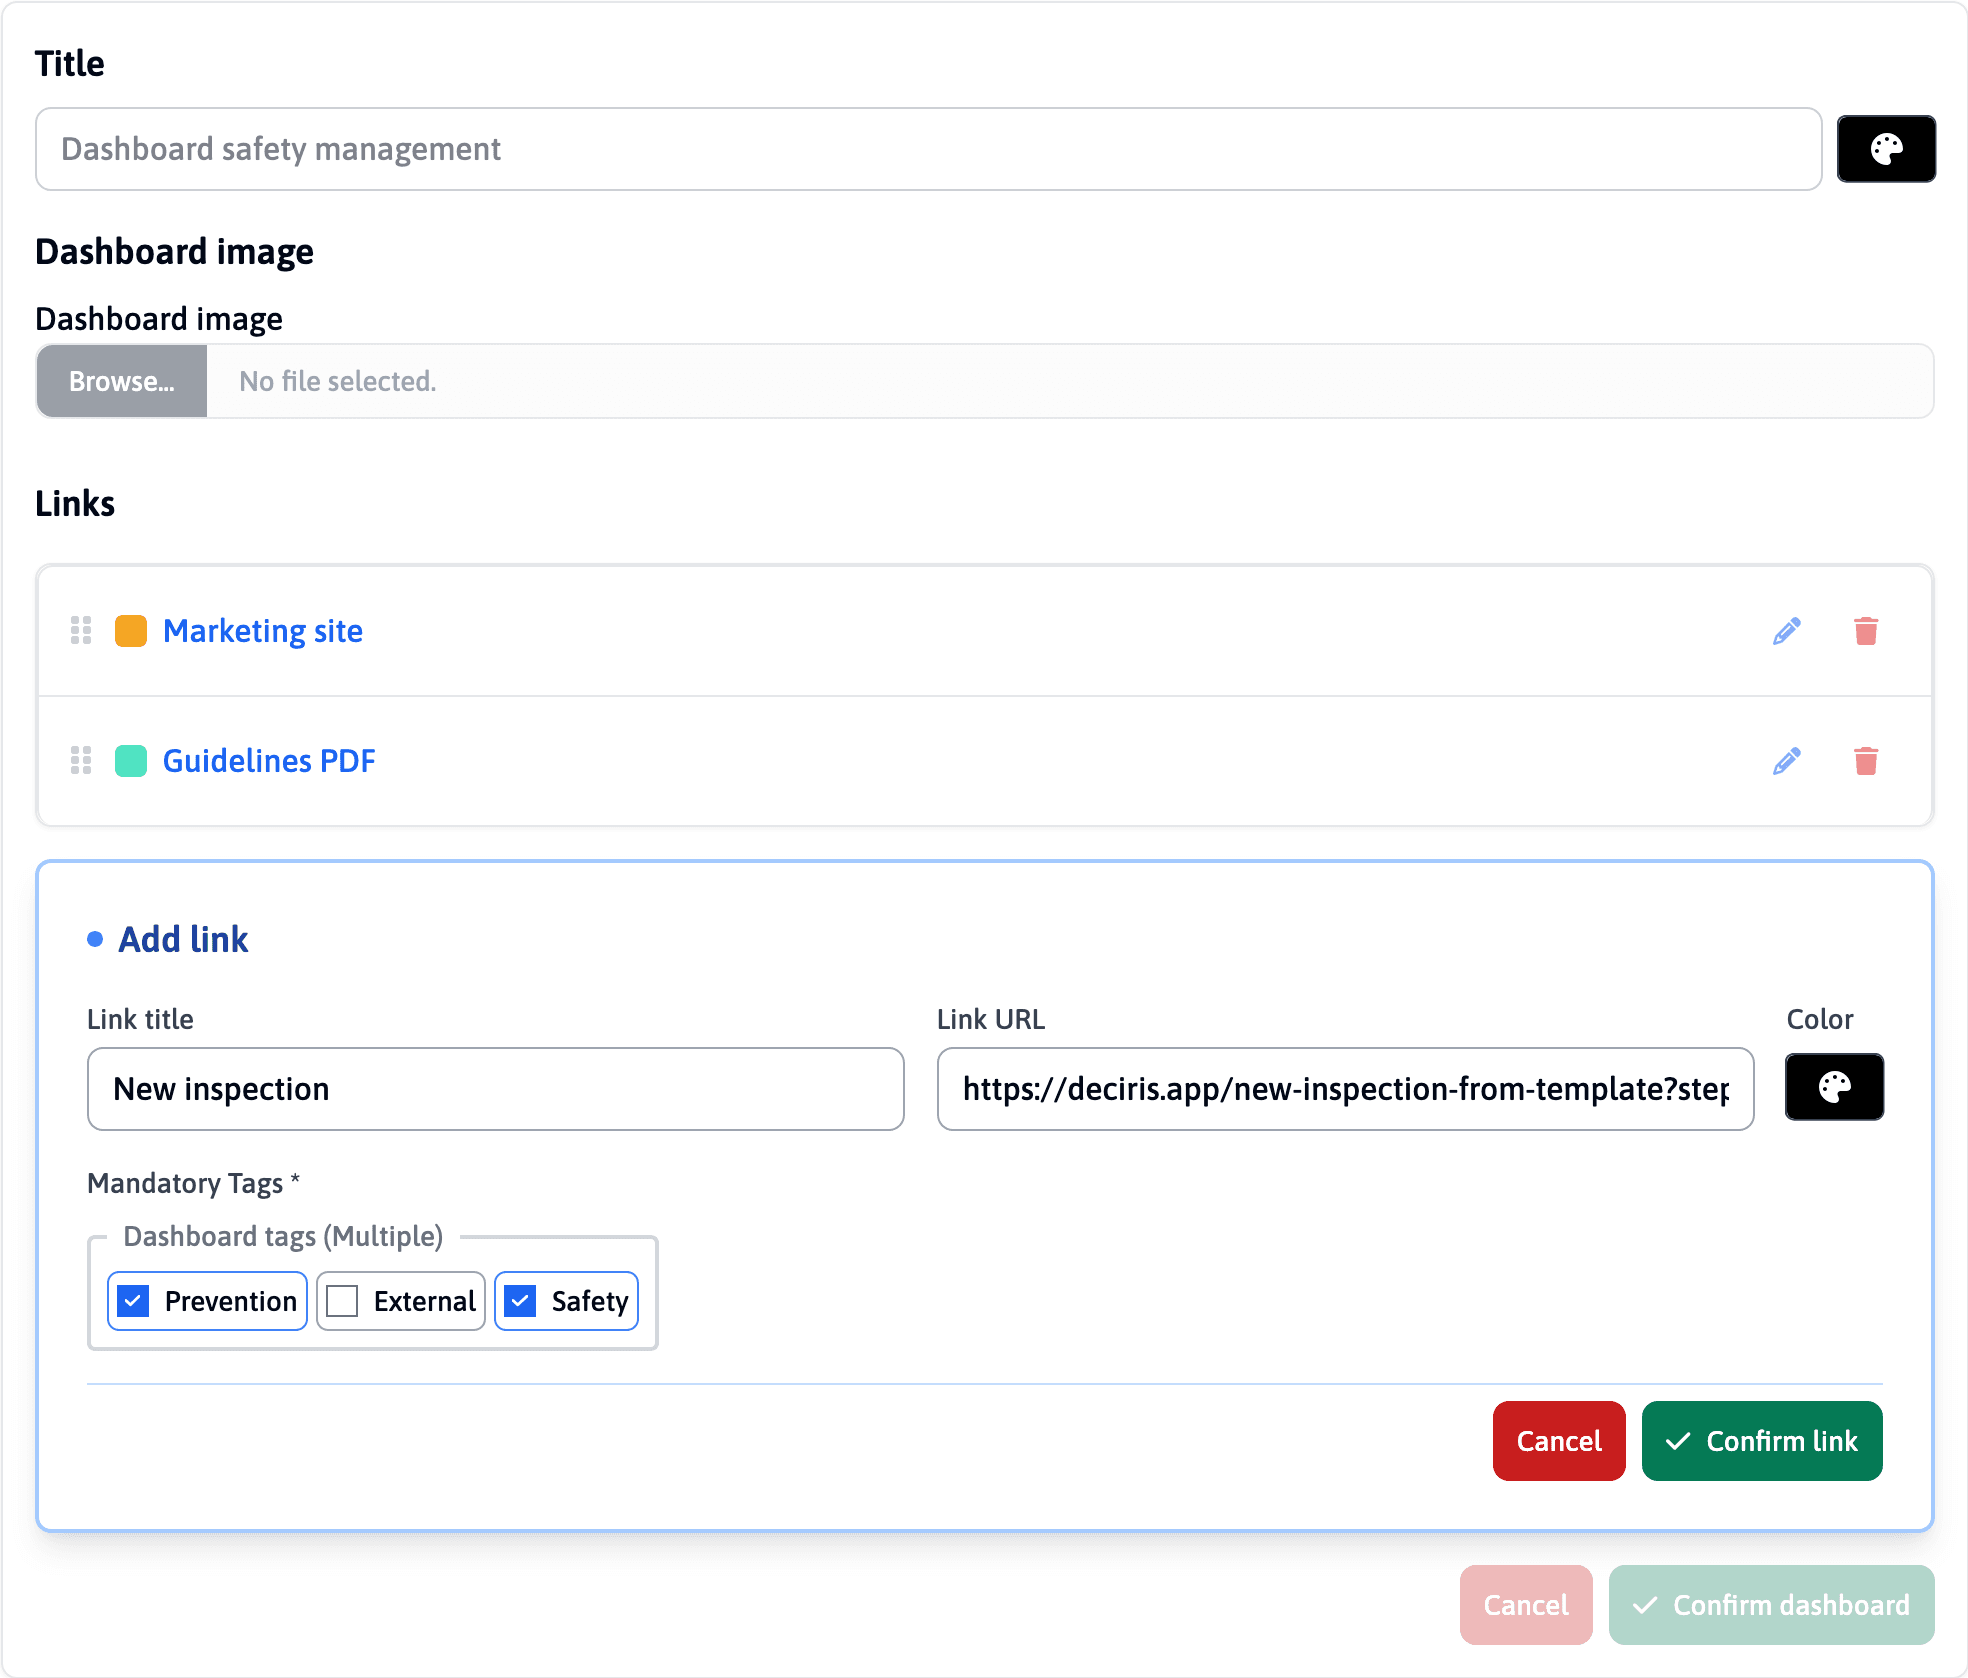Open the Guidelines PDF link

click(269, 761)
